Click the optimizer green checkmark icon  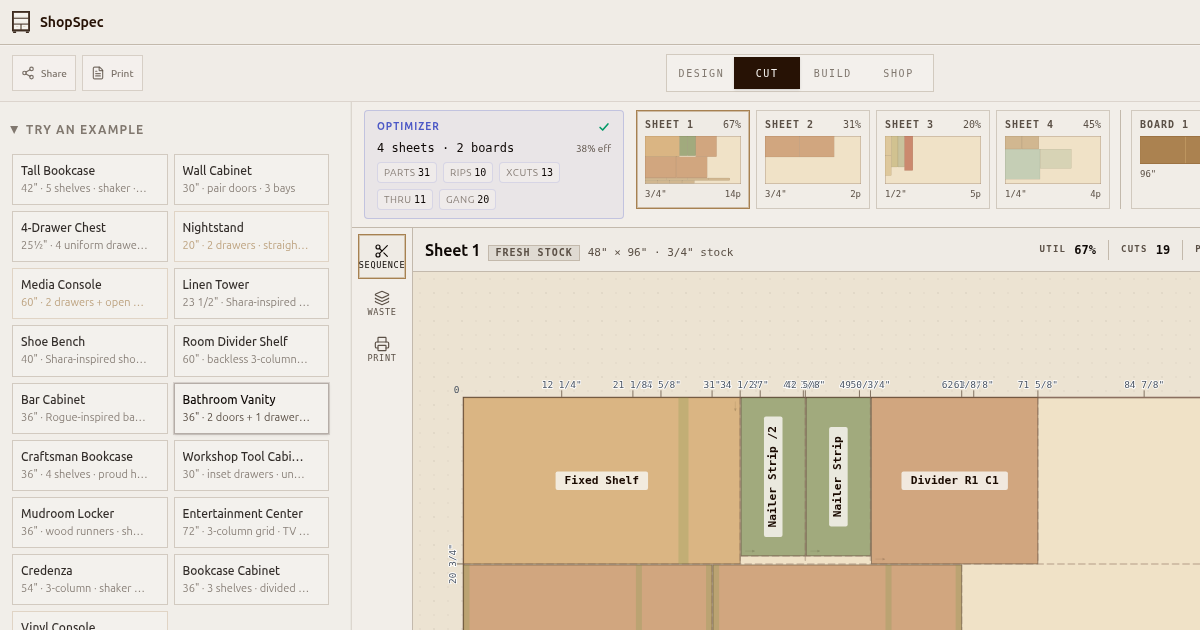point(604,127)
